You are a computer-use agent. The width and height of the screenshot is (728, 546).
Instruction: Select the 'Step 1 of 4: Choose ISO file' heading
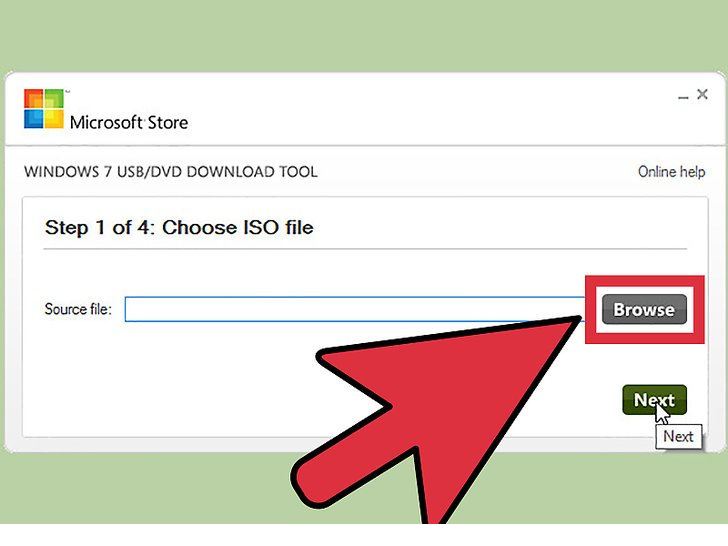(179, 228)
